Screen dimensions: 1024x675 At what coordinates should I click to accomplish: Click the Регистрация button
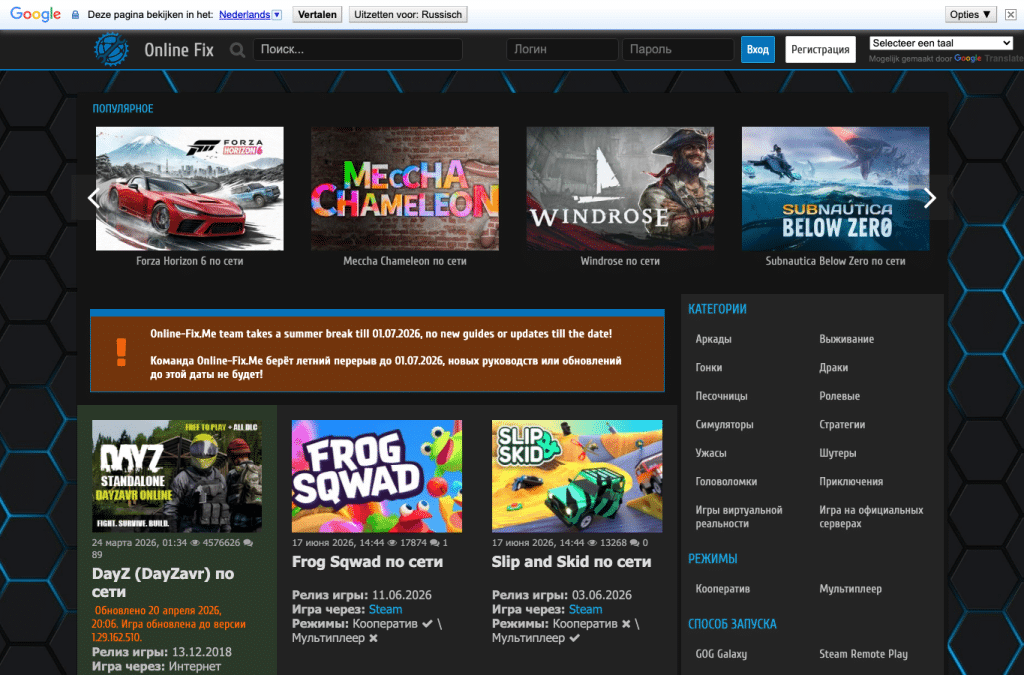[x=820, y=50]
